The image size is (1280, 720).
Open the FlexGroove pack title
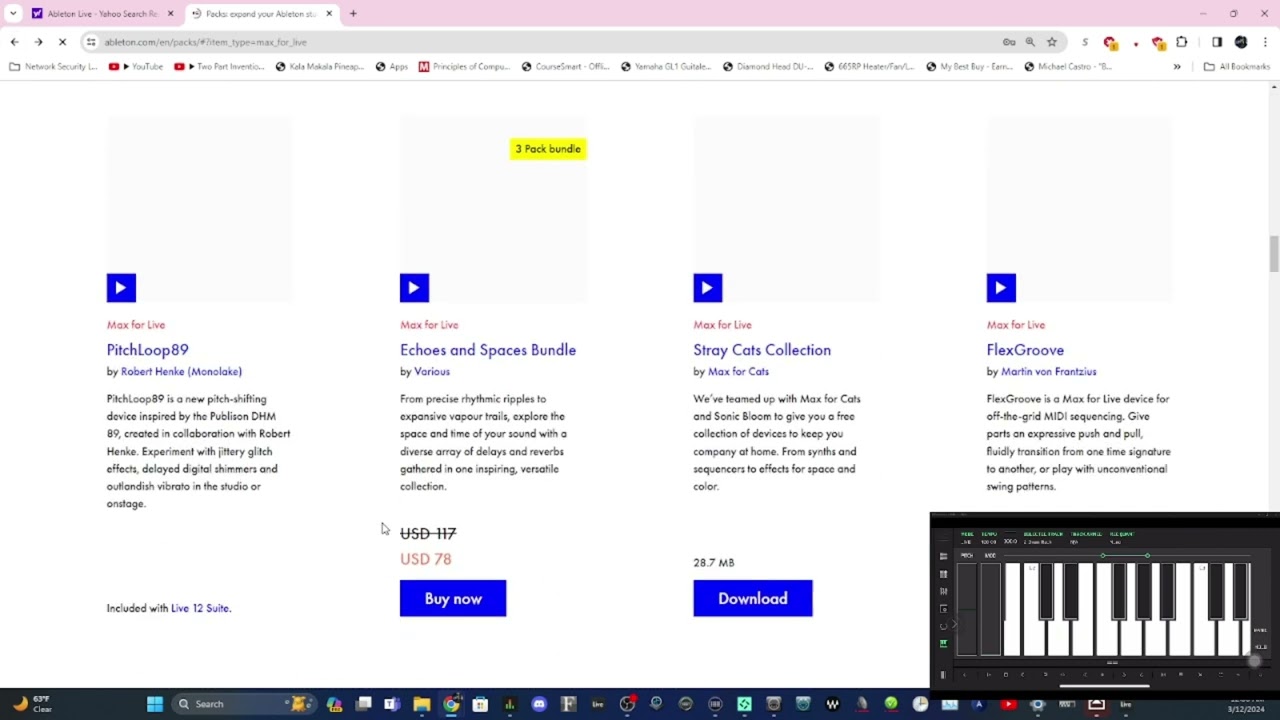tap(1025, 350)
